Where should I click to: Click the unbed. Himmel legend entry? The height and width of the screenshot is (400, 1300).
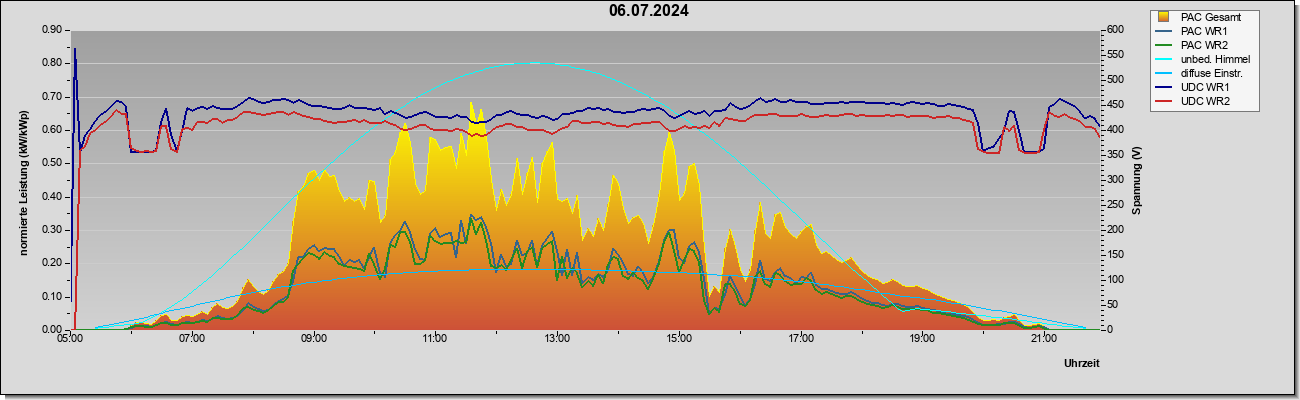coord(1204,59)
